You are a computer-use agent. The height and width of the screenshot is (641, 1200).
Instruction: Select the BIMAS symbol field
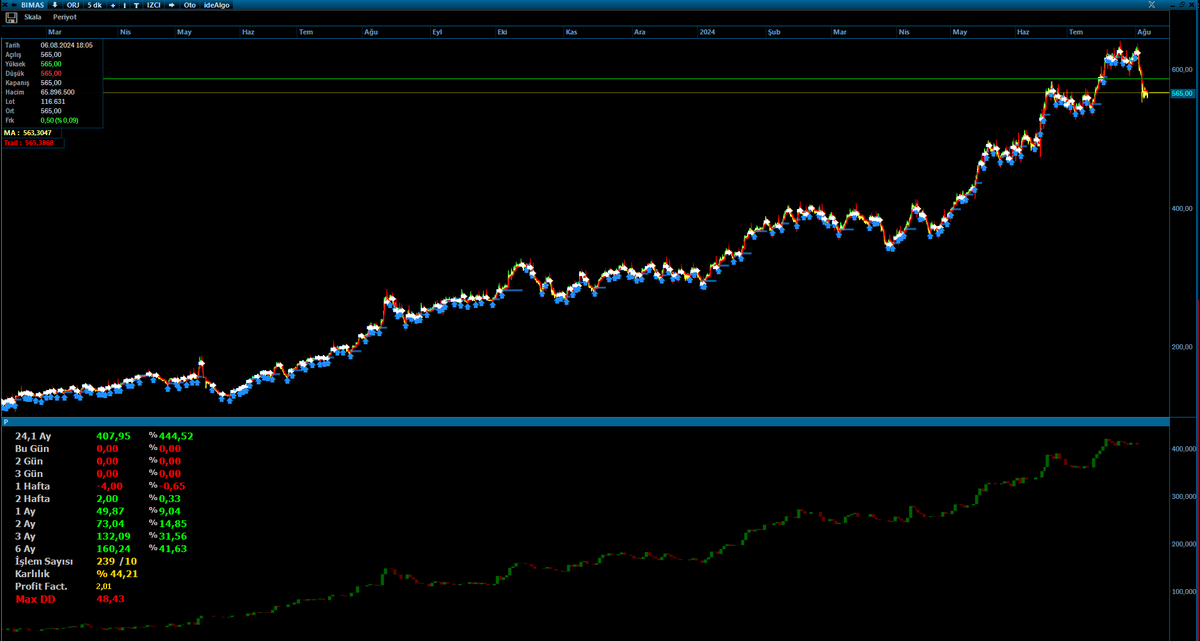(33, 5)
